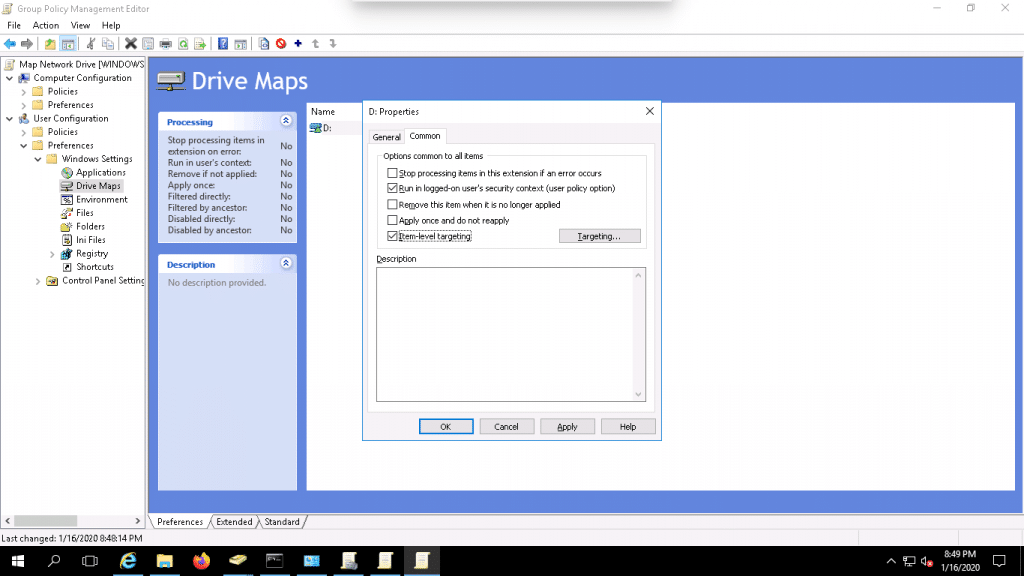Toggle the Show/Hide Console Tree icon
This screenshot has width=1024, height=576.
[68, 44]
